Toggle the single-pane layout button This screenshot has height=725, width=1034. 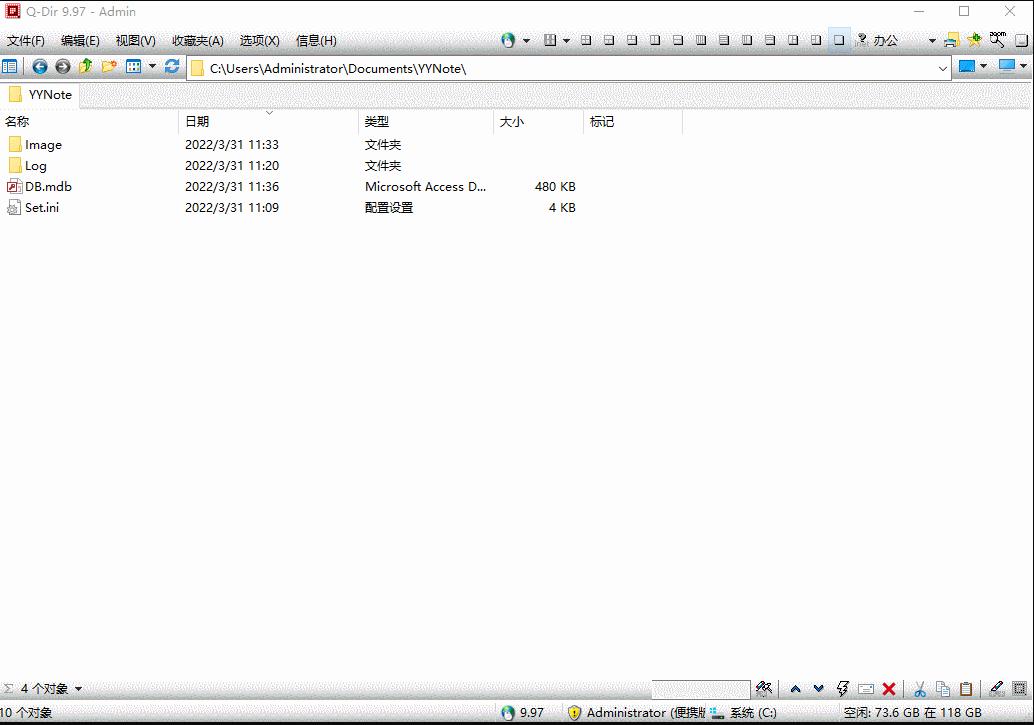coord(838,39)
